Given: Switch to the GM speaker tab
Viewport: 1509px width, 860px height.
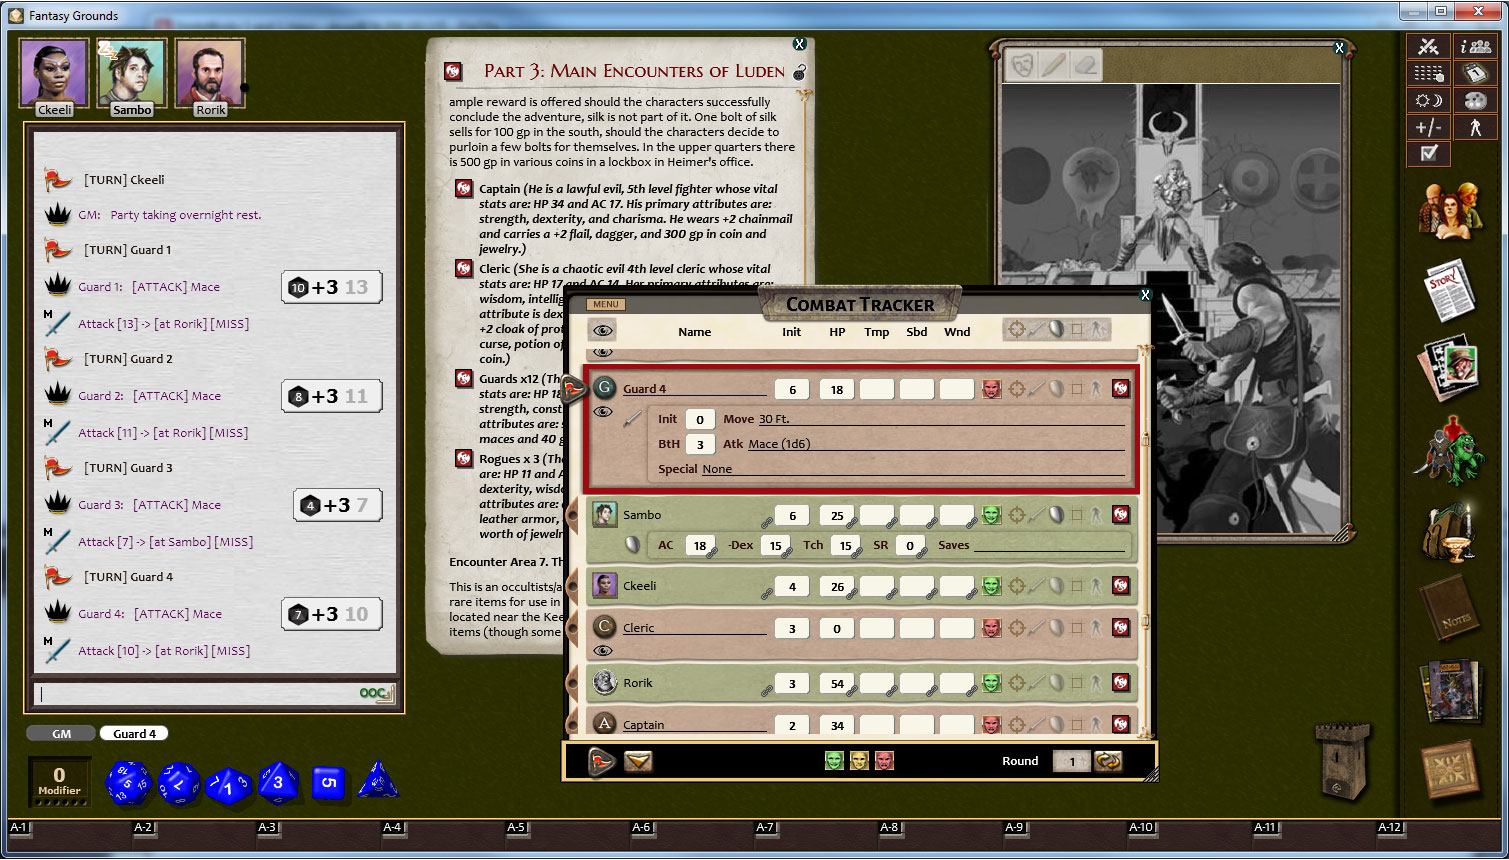Looking at the screenshot, I should [x=61, y=734].
